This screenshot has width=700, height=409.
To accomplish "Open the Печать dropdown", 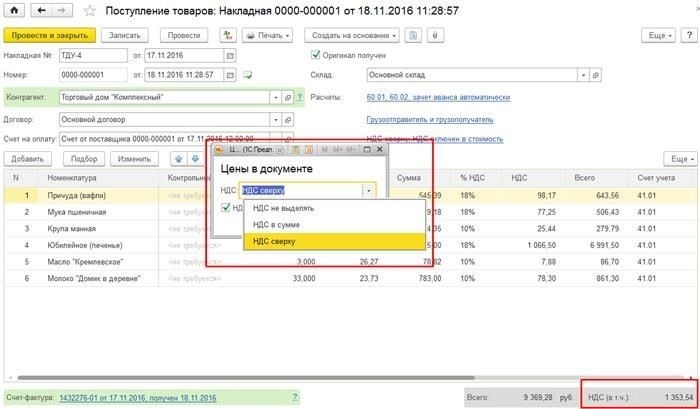I will coord(266,35).
